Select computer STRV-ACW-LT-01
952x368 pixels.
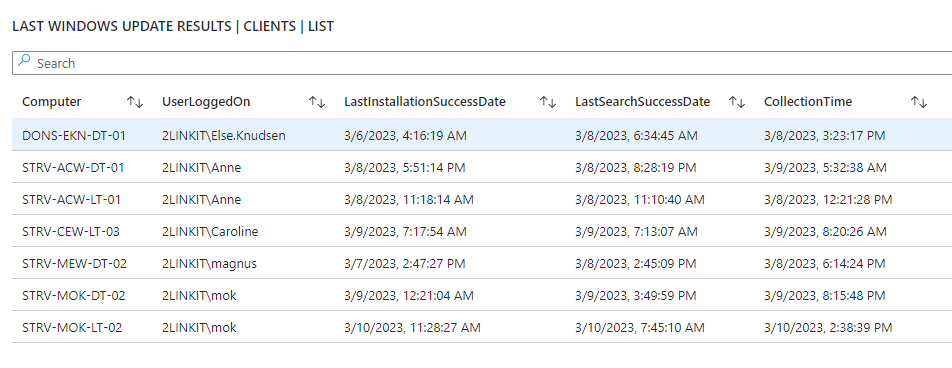pyautogui.click(x=72, y=200)
